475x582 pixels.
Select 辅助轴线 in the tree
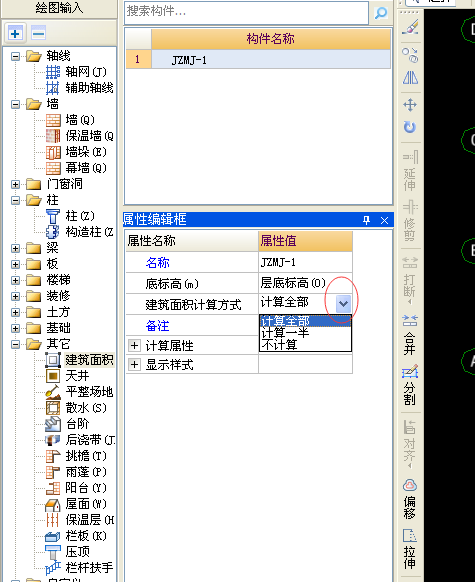click(x=79, y=88)
